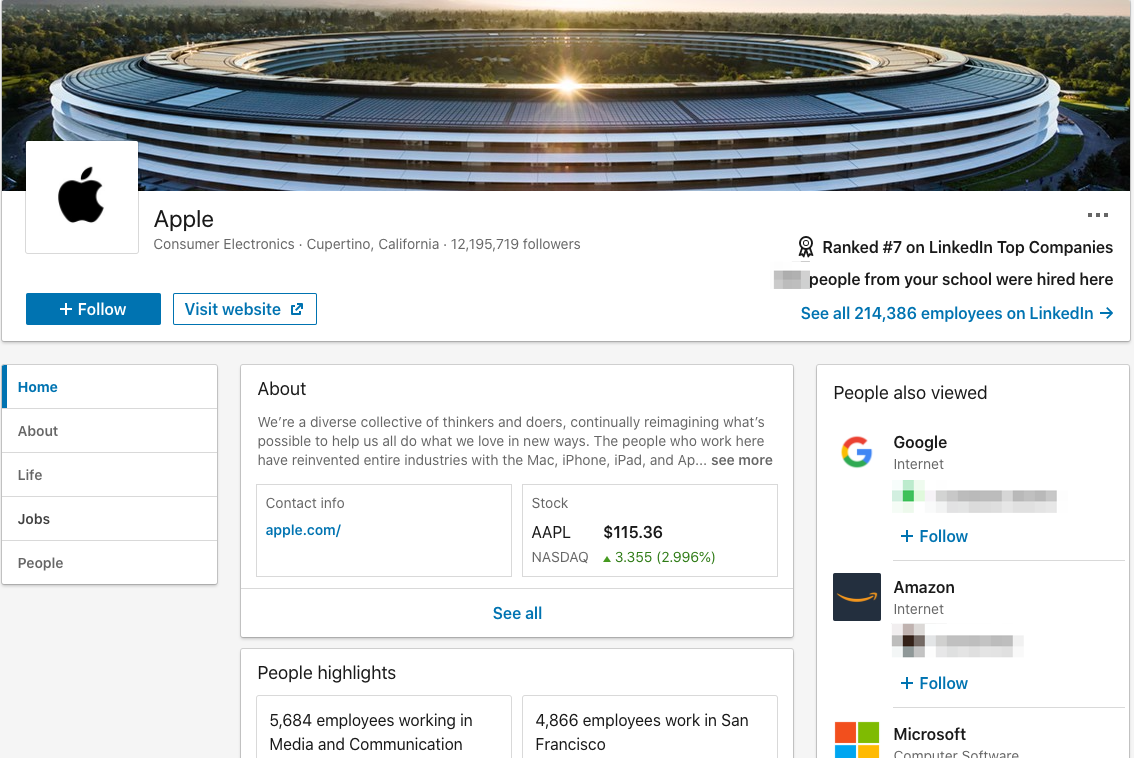Follow Google in People also viewed
The width and height of the screenshot is (1134, 758).
coord(934,536)
